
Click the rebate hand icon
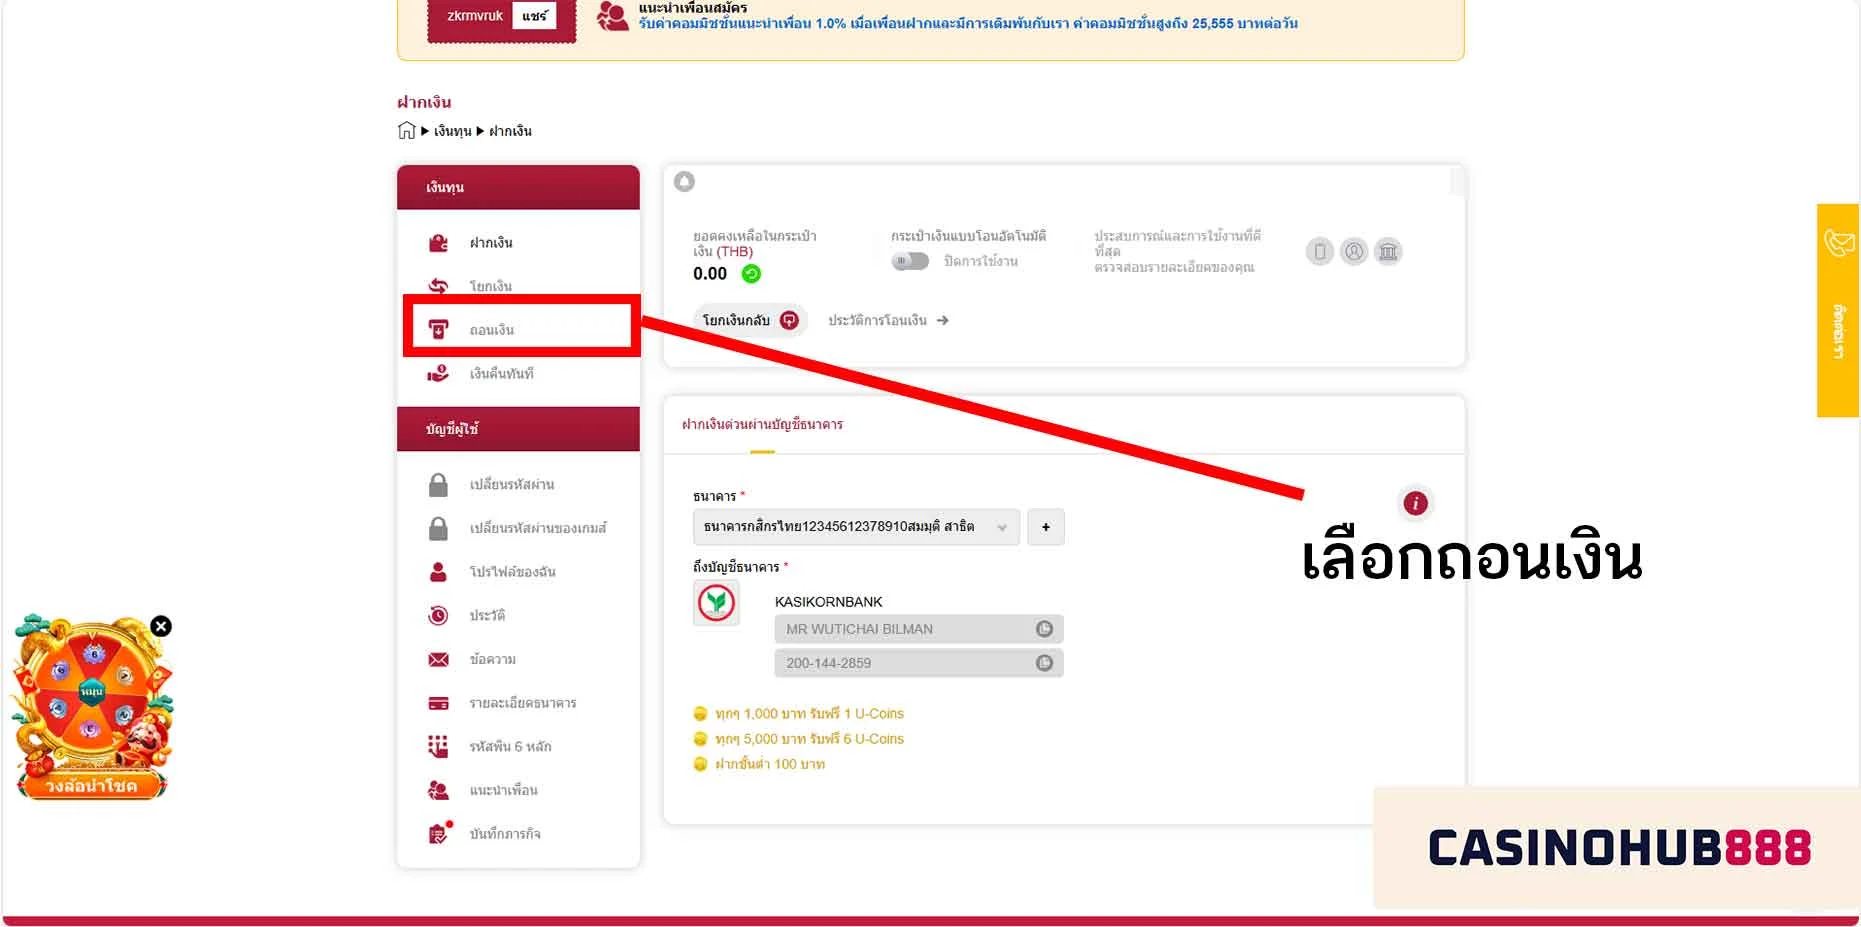pyautogui.click(x=438, y=373)
